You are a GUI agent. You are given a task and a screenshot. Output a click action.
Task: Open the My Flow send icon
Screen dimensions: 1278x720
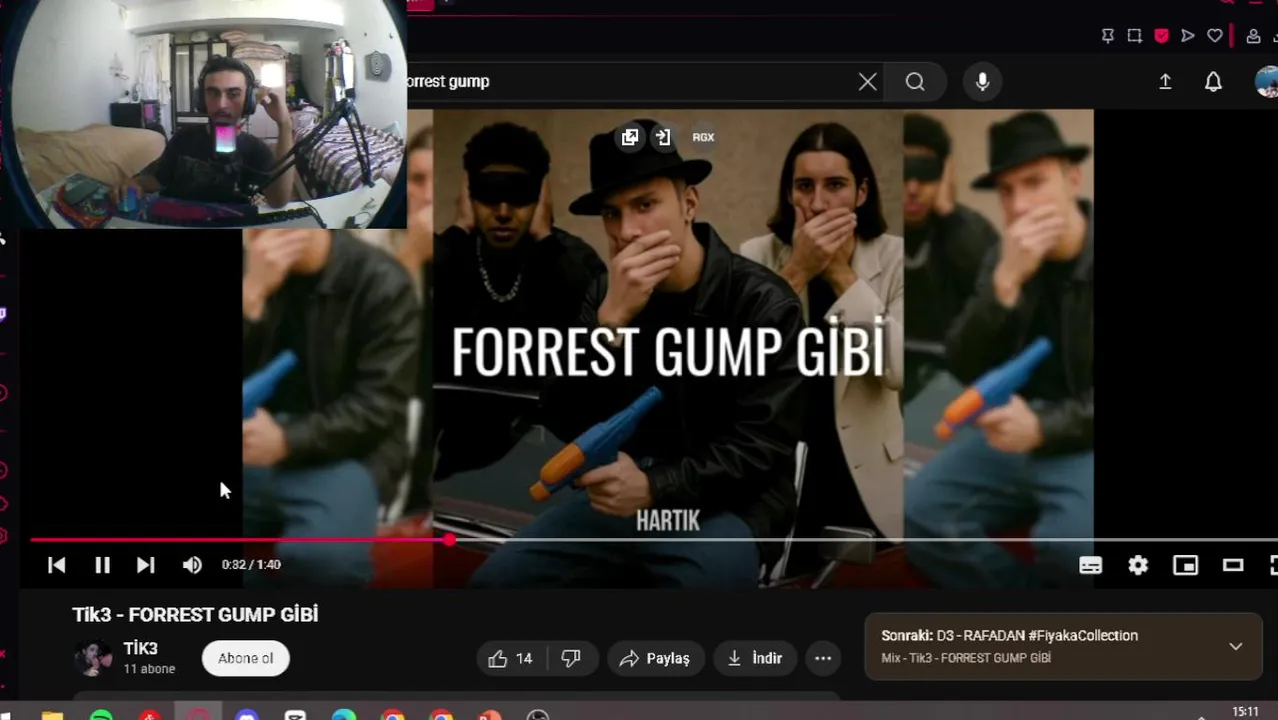pyautogui.click(x=1188, y=36)
